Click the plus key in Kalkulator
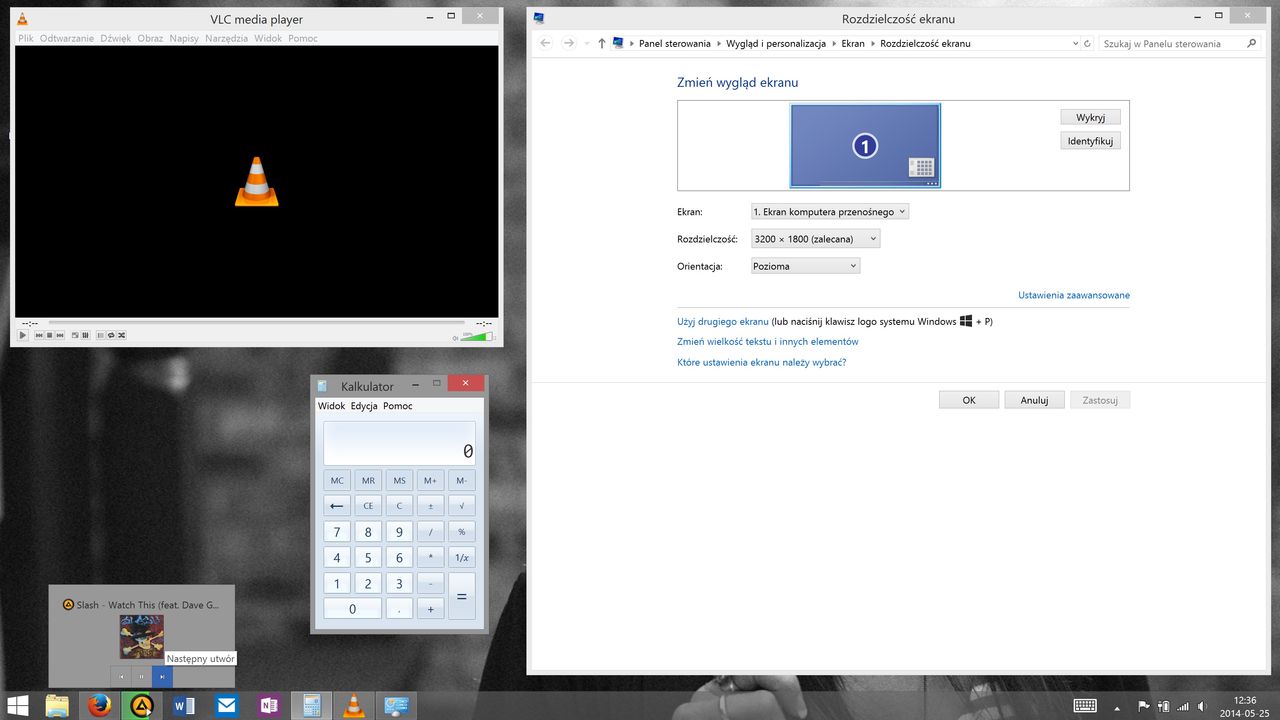 pos(430,609)
